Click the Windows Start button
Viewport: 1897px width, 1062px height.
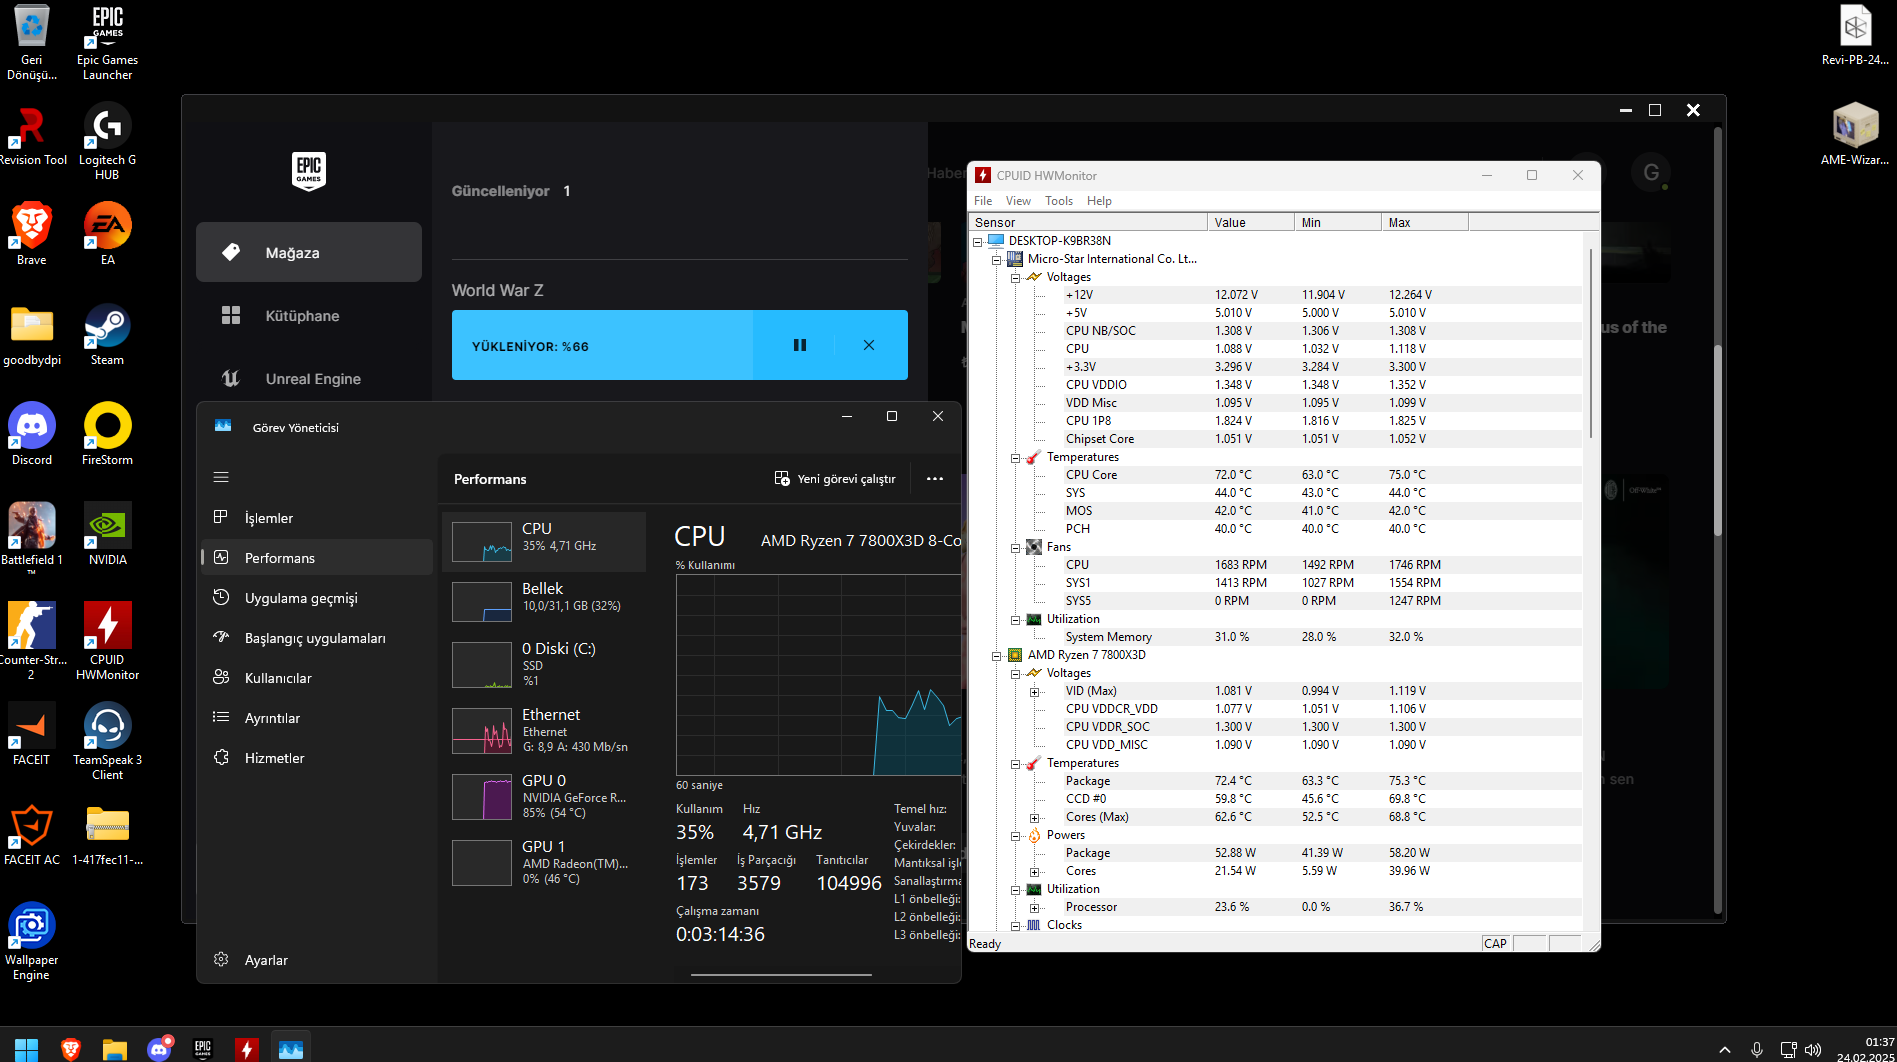26,1049
